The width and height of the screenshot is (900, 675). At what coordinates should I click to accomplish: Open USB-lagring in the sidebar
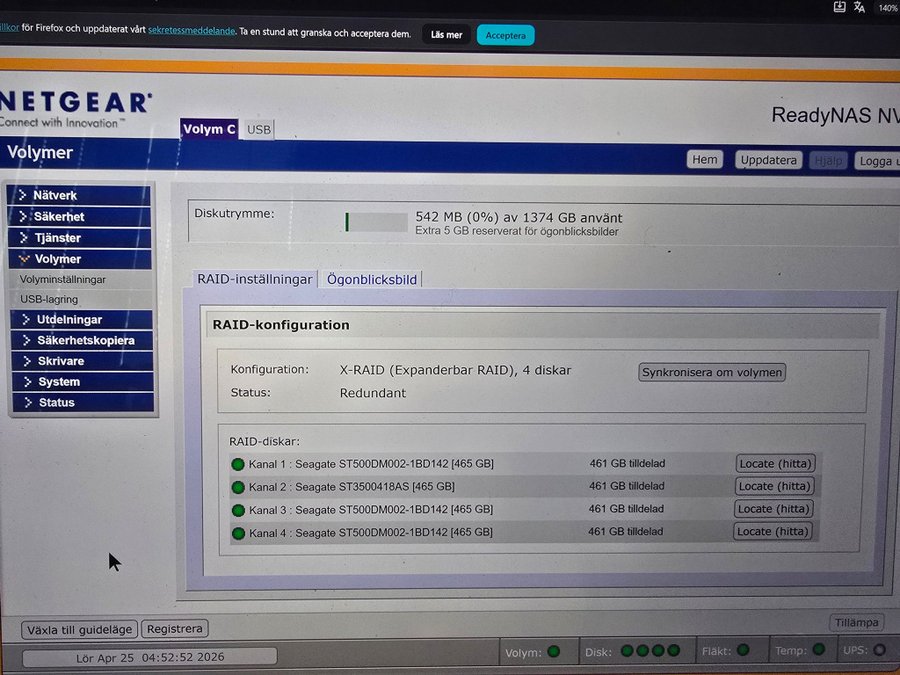tap(49, 299)
